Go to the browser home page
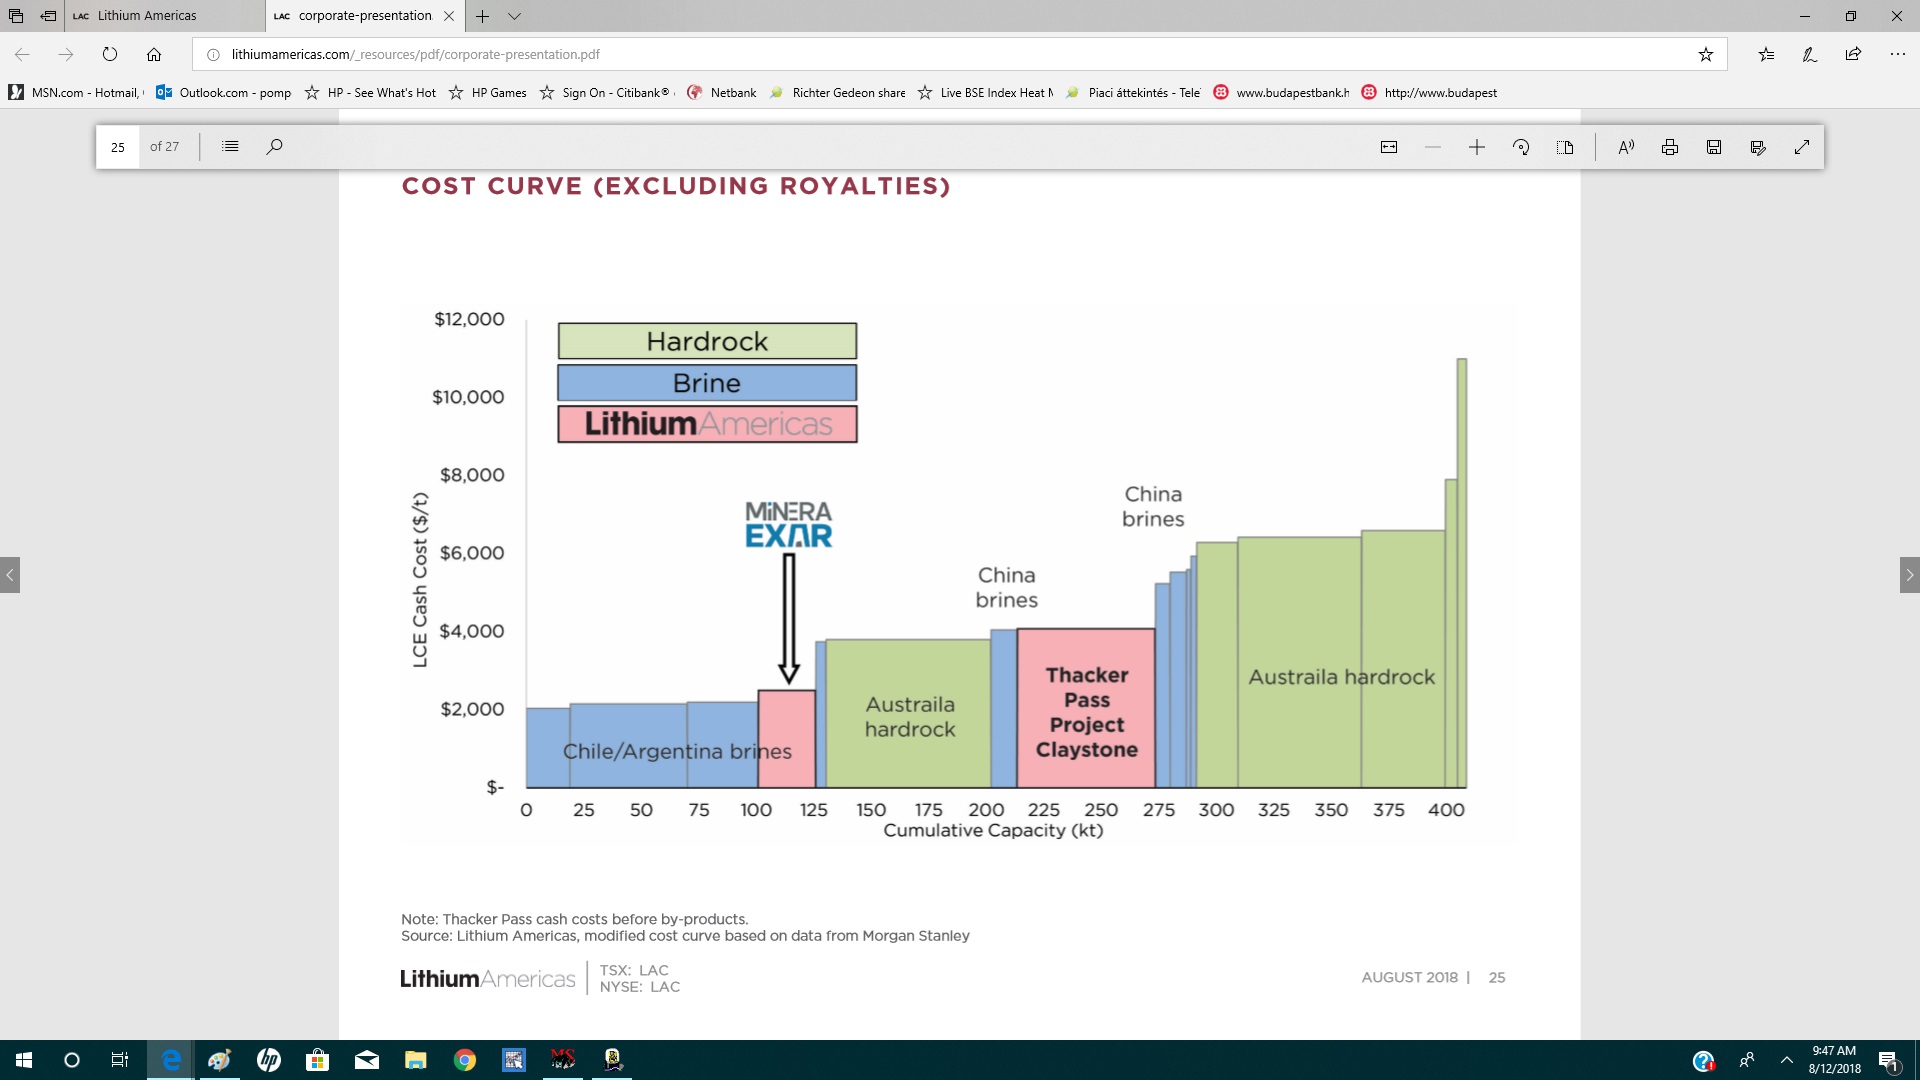 tap(154, 54)
